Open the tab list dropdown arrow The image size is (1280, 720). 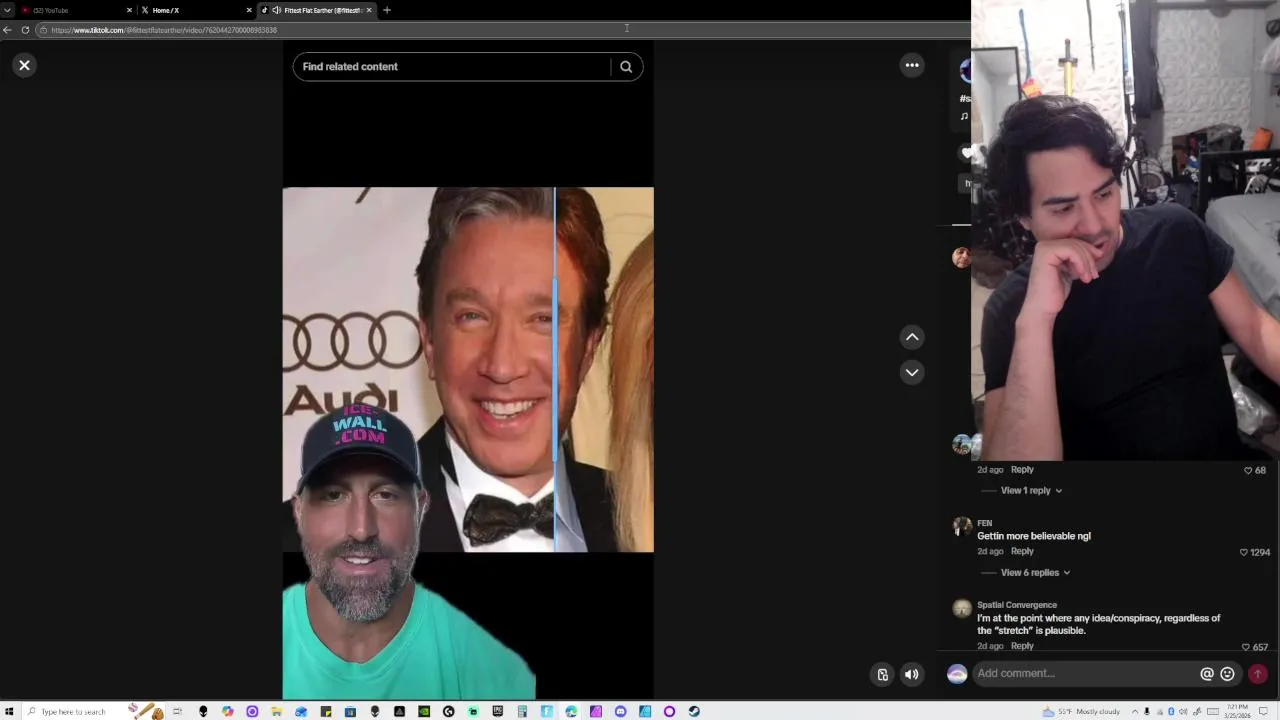pos(7,10)
